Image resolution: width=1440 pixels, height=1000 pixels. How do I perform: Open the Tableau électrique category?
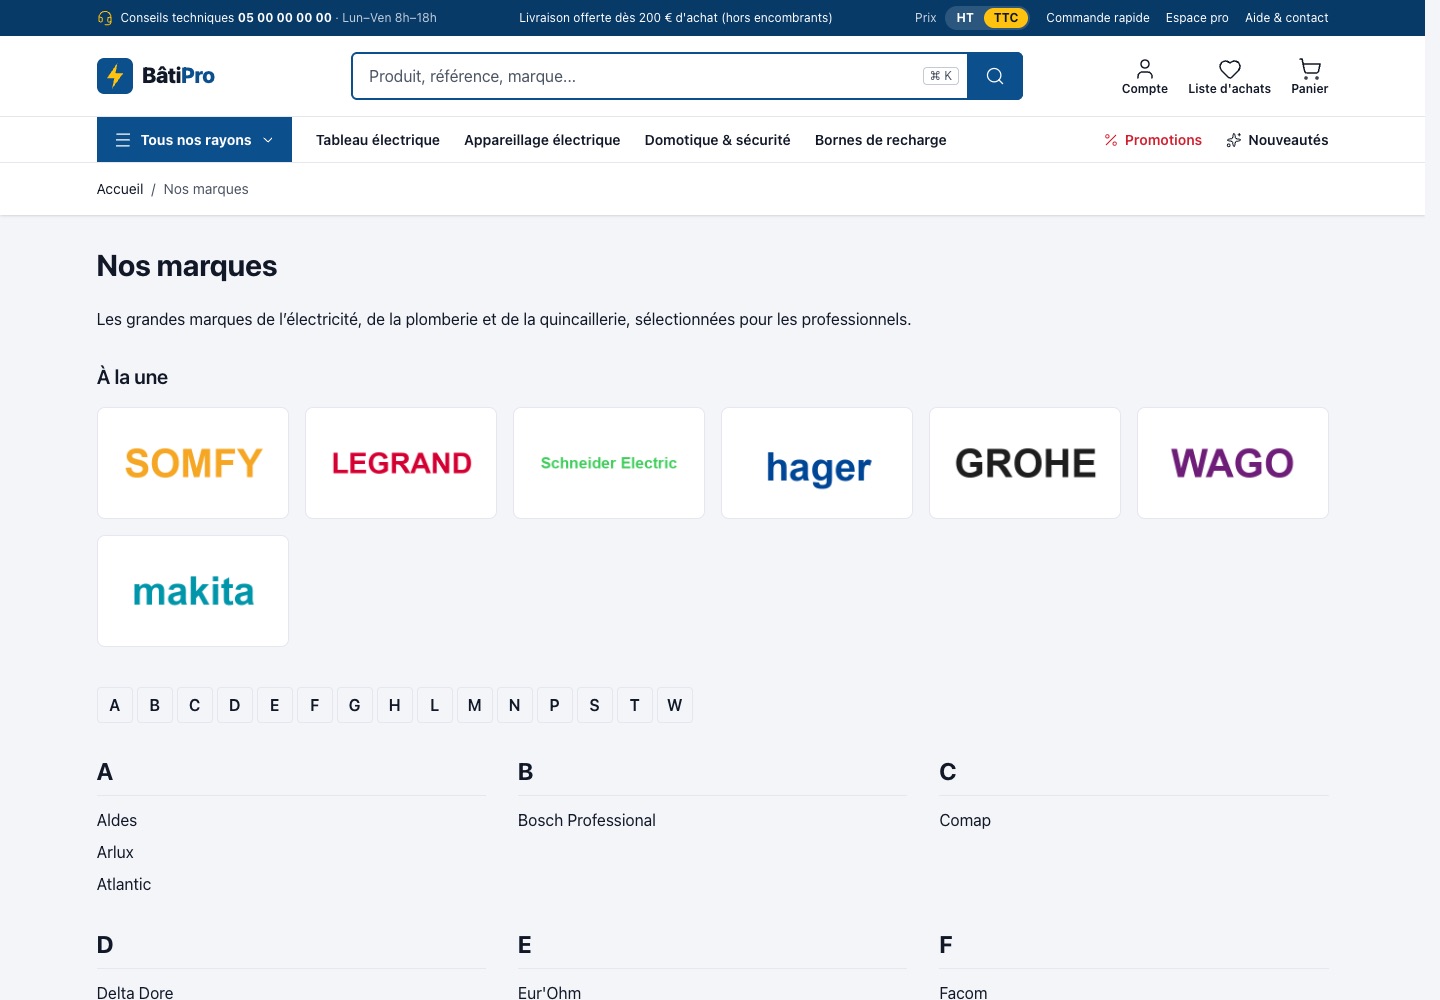point(378,140)
